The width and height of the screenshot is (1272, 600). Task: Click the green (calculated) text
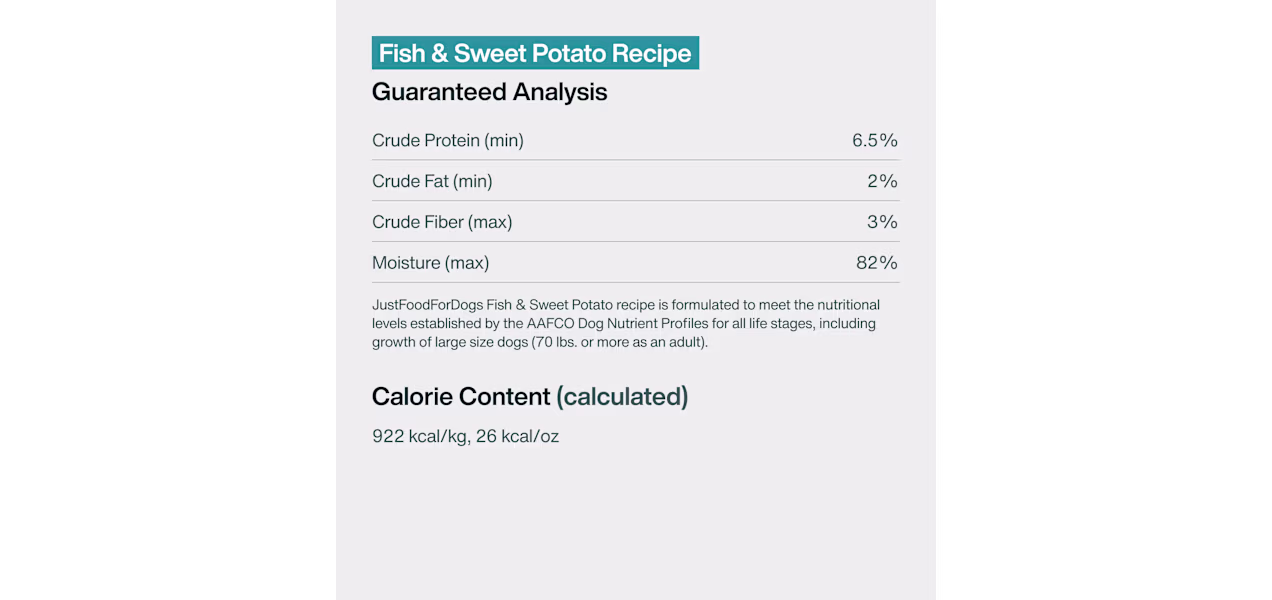tap(622, 397)
